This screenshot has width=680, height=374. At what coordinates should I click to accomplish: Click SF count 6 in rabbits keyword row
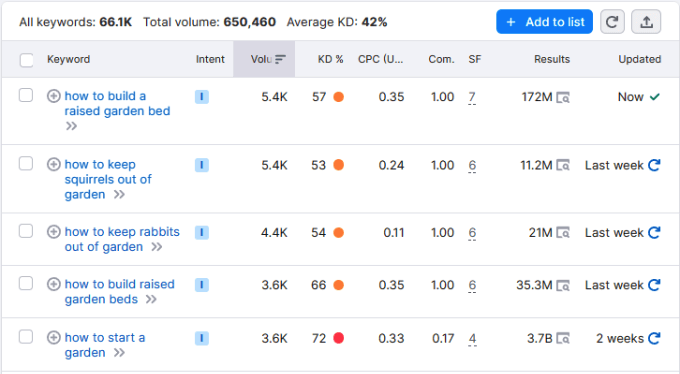[472, 233]
